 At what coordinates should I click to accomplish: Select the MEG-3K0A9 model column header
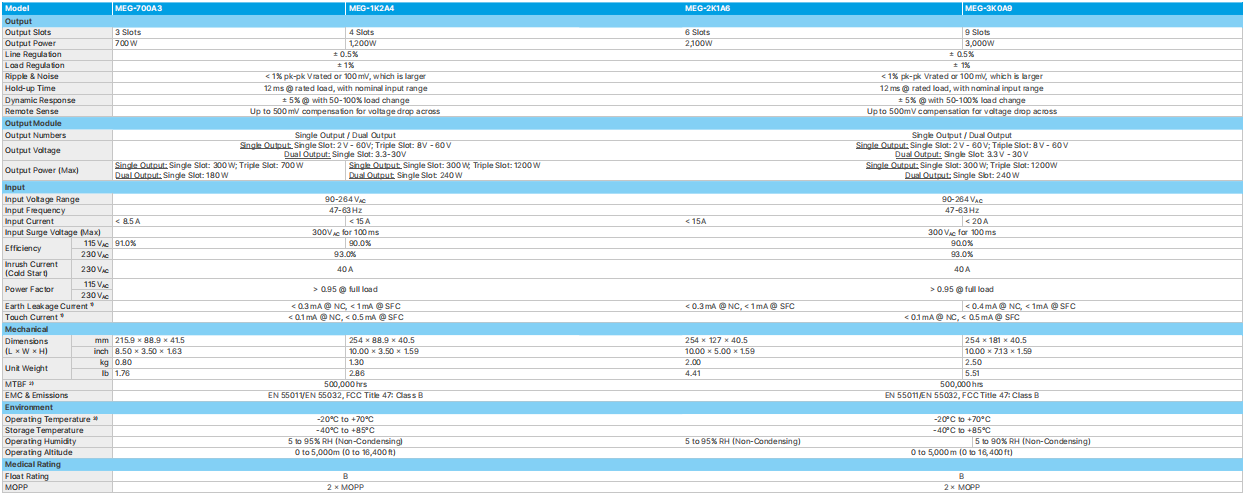coord(988,9)
